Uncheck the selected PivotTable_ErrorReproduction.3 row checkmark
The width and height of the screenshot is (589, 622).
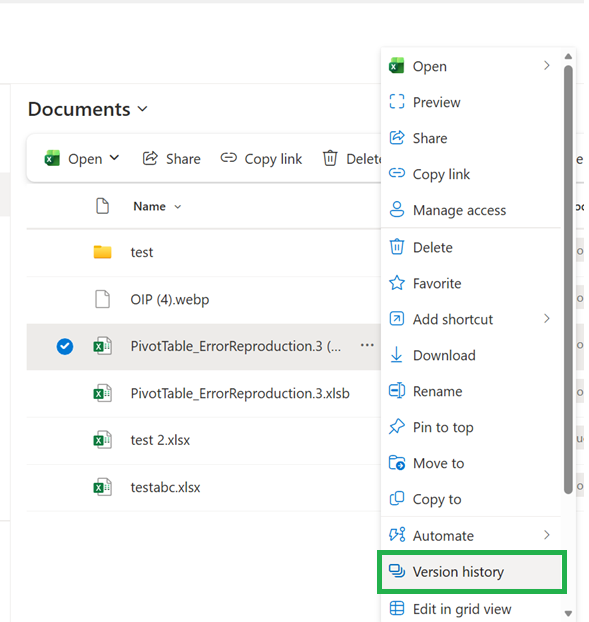pyautogui.click(x=65, y=346)
